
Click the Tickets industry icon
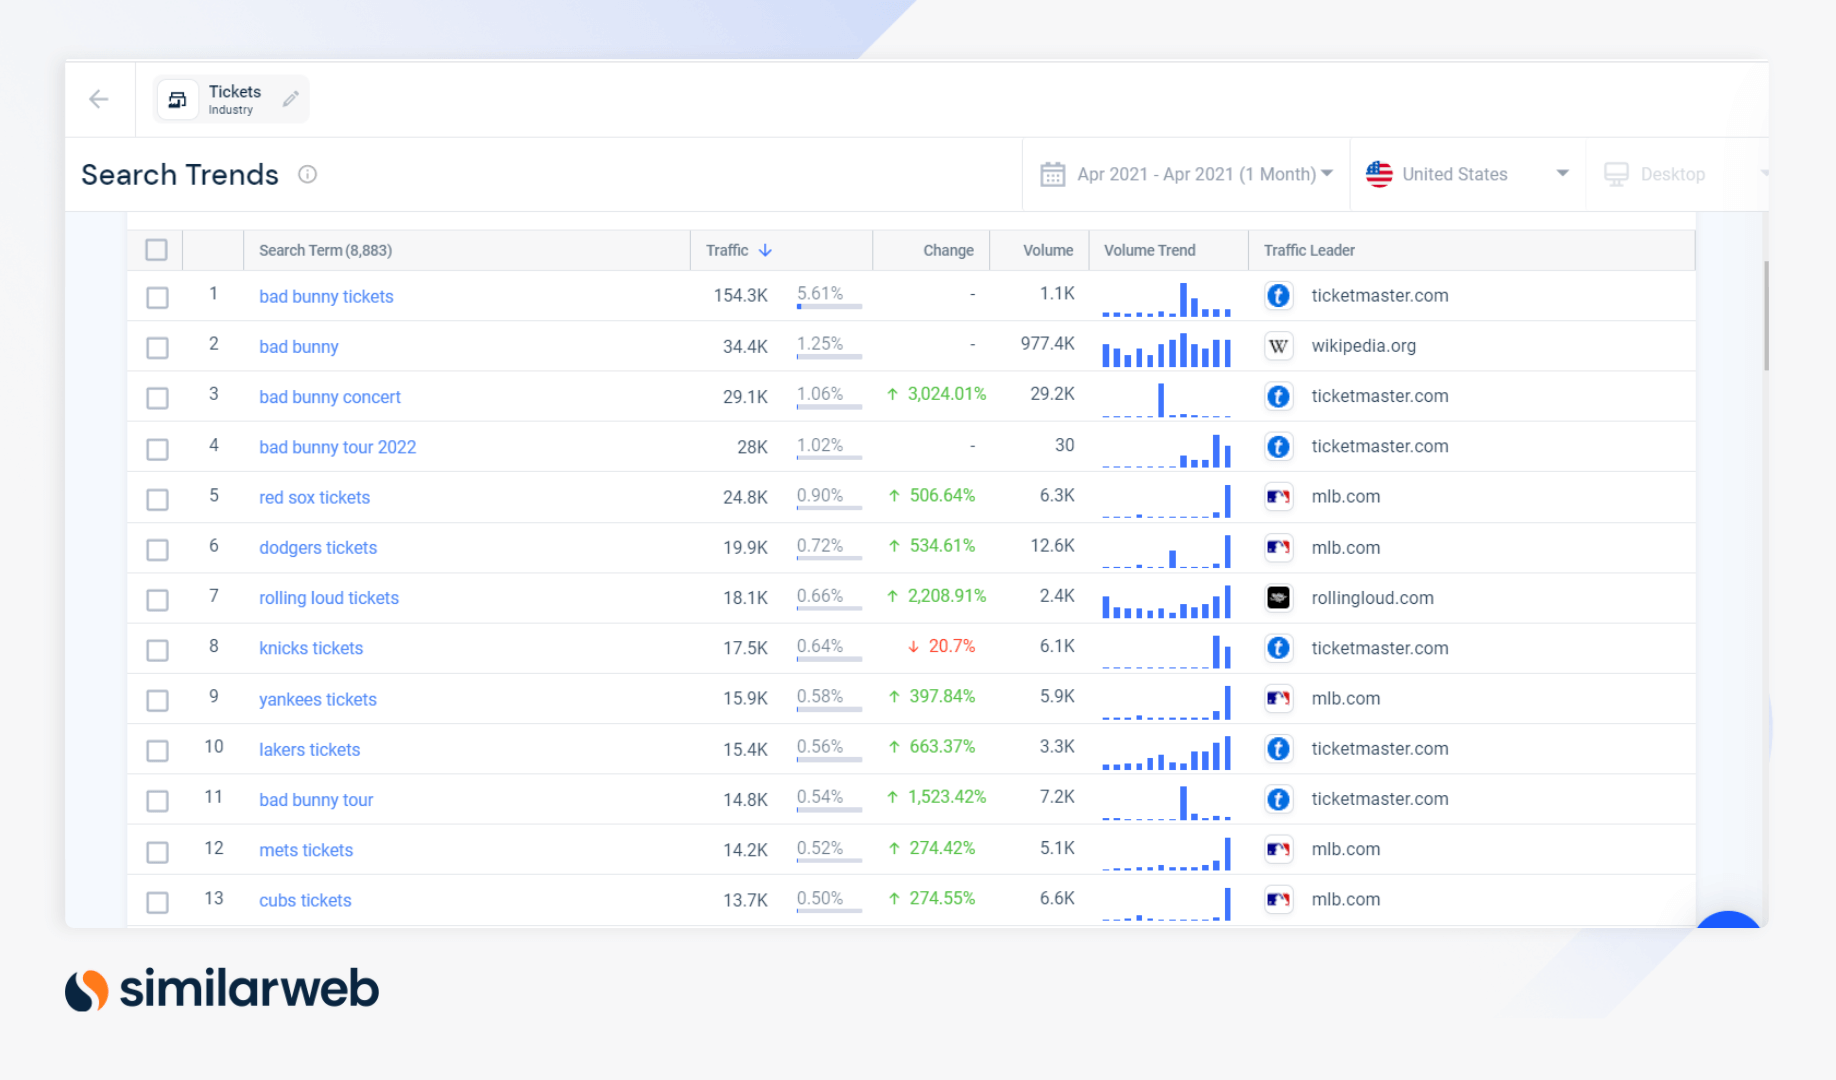click(178, 99)
